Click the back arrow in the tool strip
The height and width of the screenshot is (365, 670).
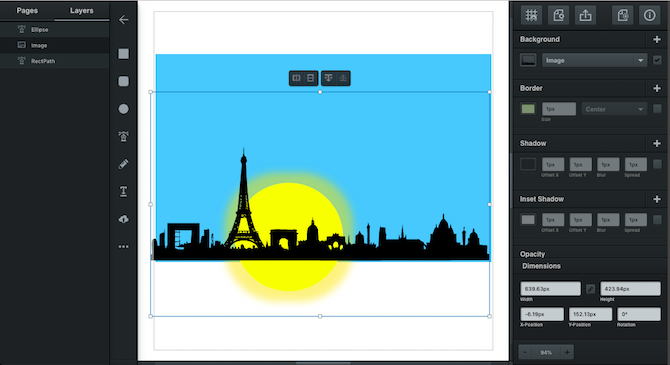click(123, 20)
